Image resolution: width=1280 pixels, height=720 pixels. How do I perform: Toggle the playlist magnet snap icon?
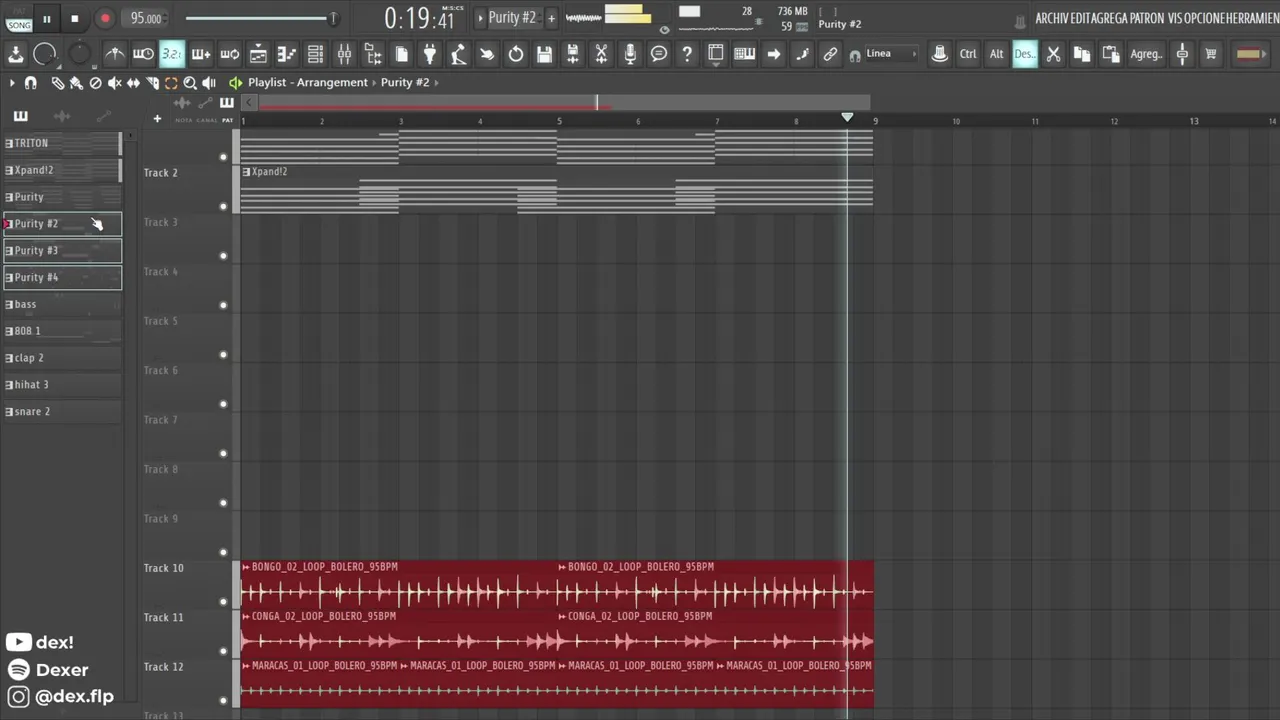point(31,83)
